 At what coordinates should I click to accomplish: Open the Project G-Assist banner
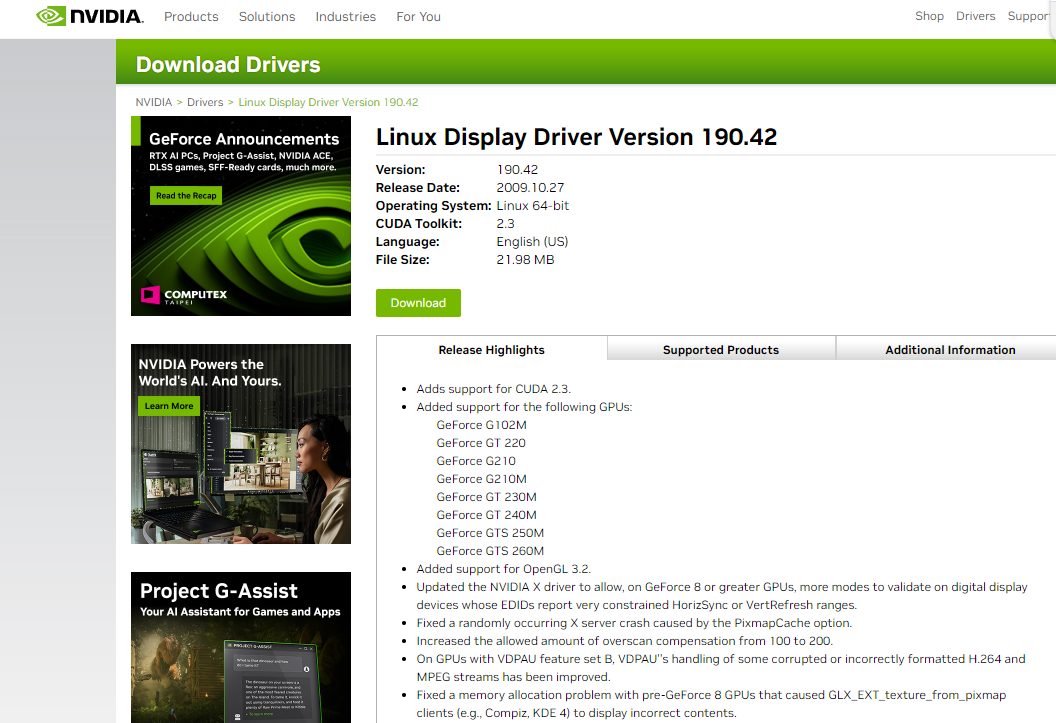tap(241, 648)
